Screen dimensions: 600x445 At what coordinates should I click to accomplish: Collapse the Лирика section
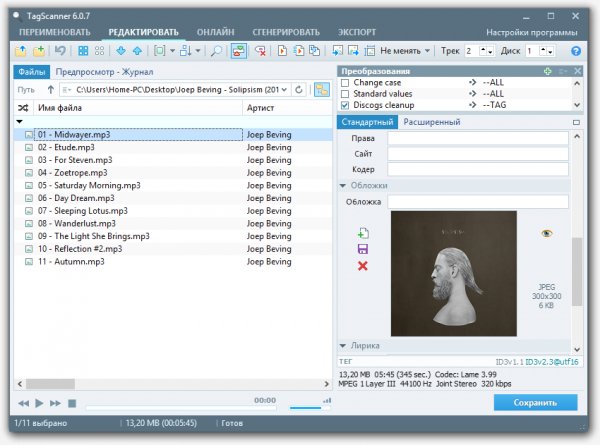[343, 346]
